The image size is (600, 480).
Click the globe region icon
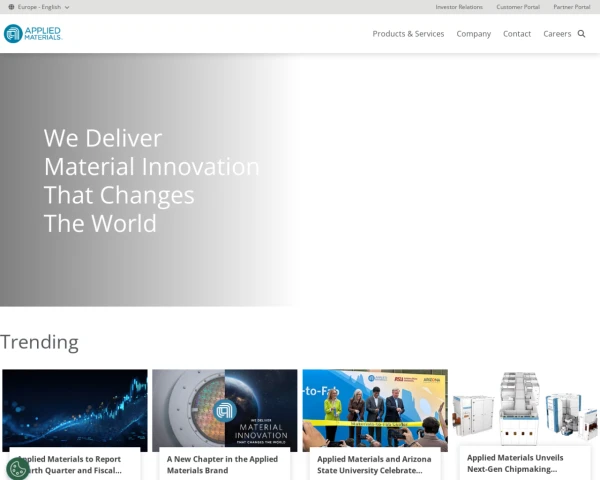(11, 7)
